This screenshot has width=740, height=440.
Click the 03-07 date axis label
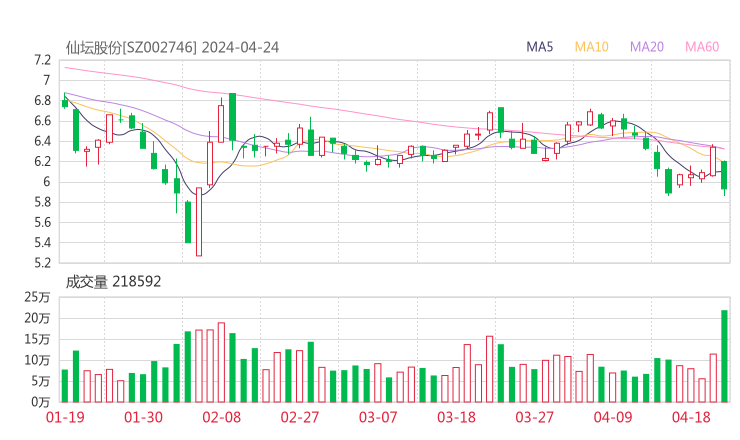pyautogui.click(x=378, y=417)
